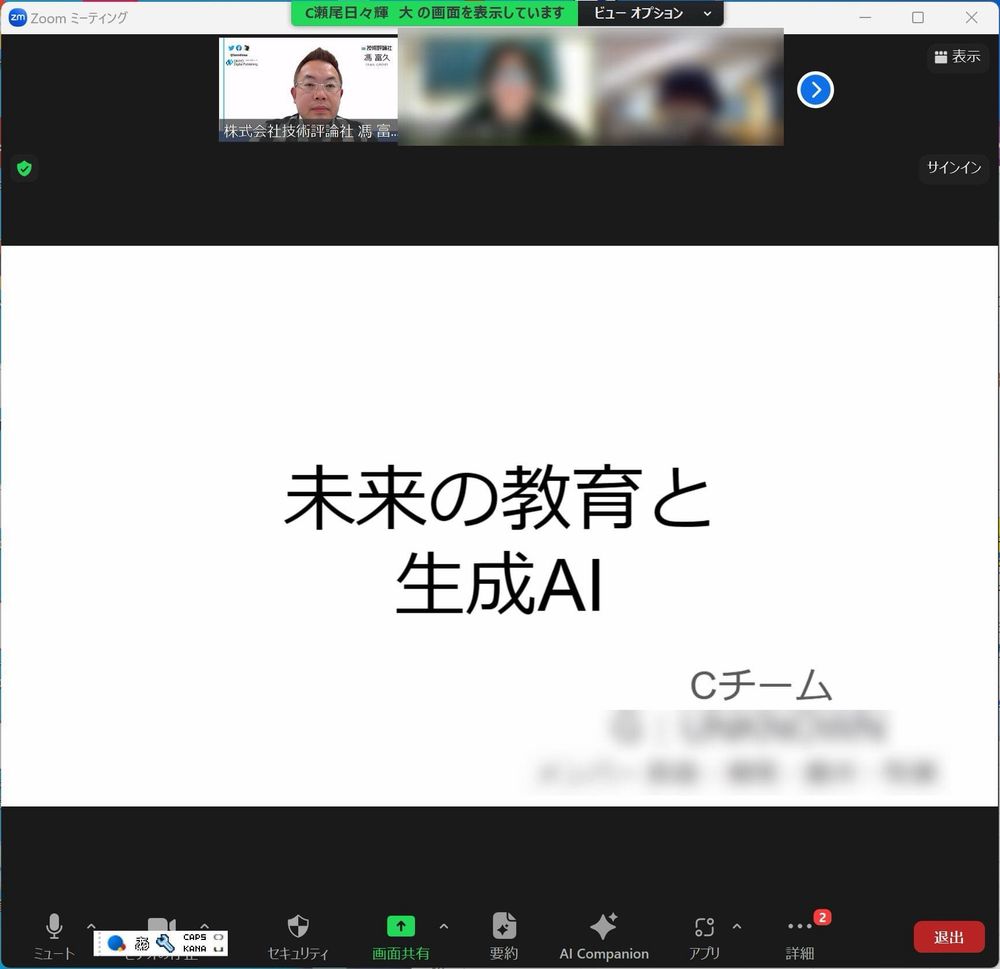This screenshot has height=969, width=1000.
Task: Toggle video with ビデオの停止
Action: coord(161,929)
